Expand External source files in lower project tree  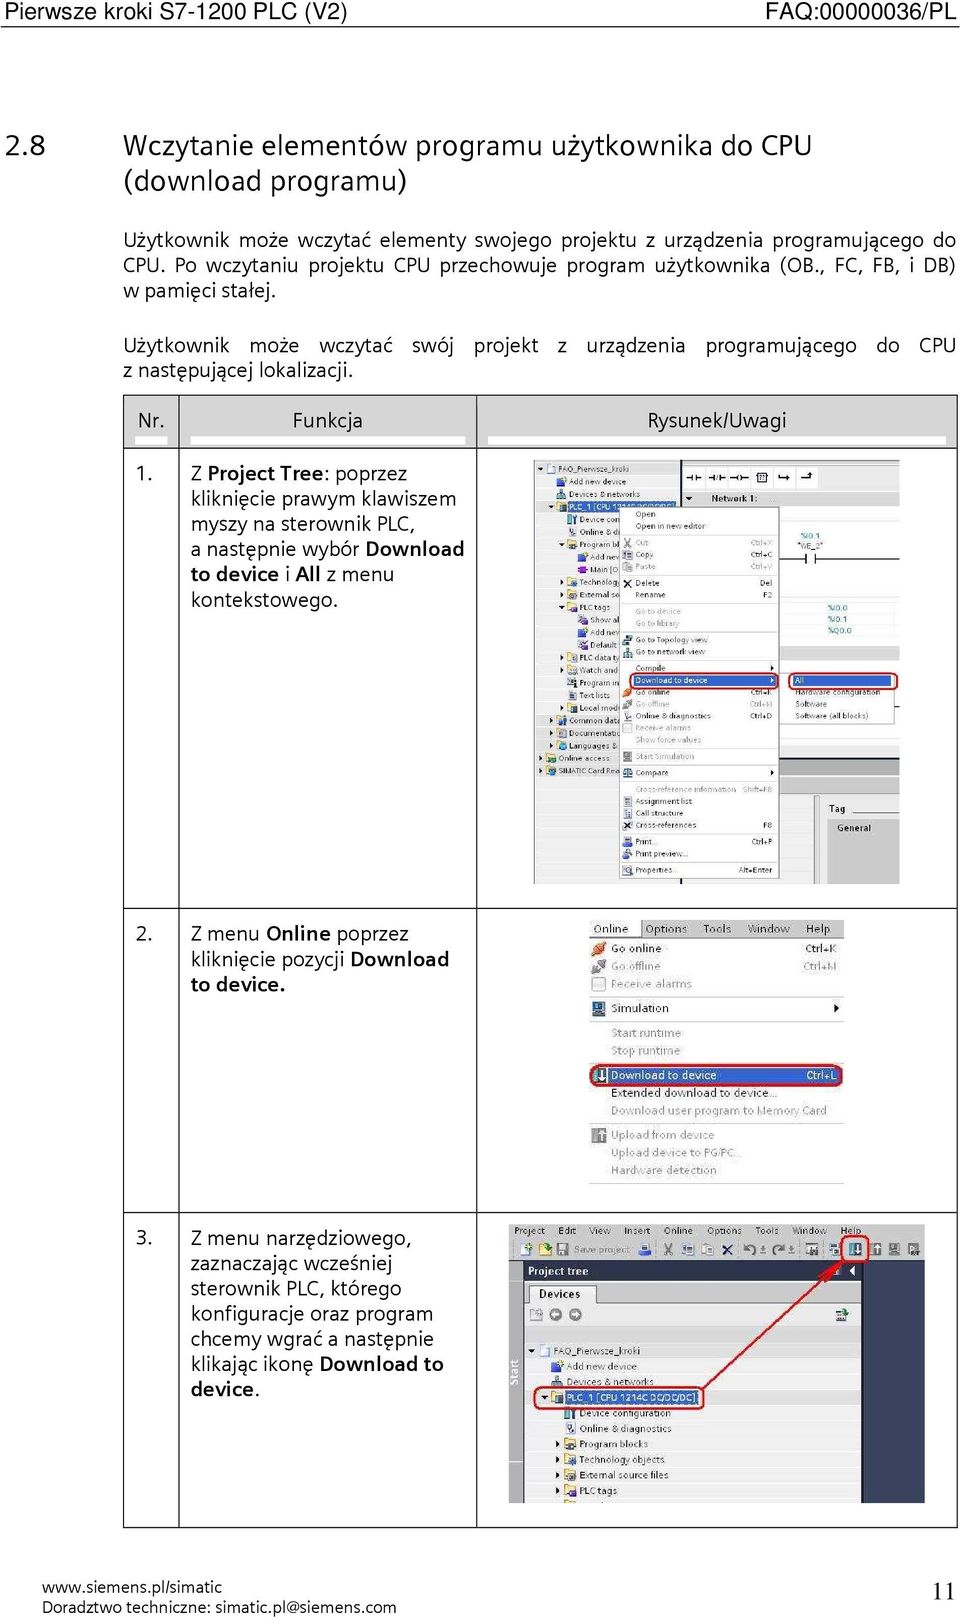pyautogui.click(x=558, y=1475)
